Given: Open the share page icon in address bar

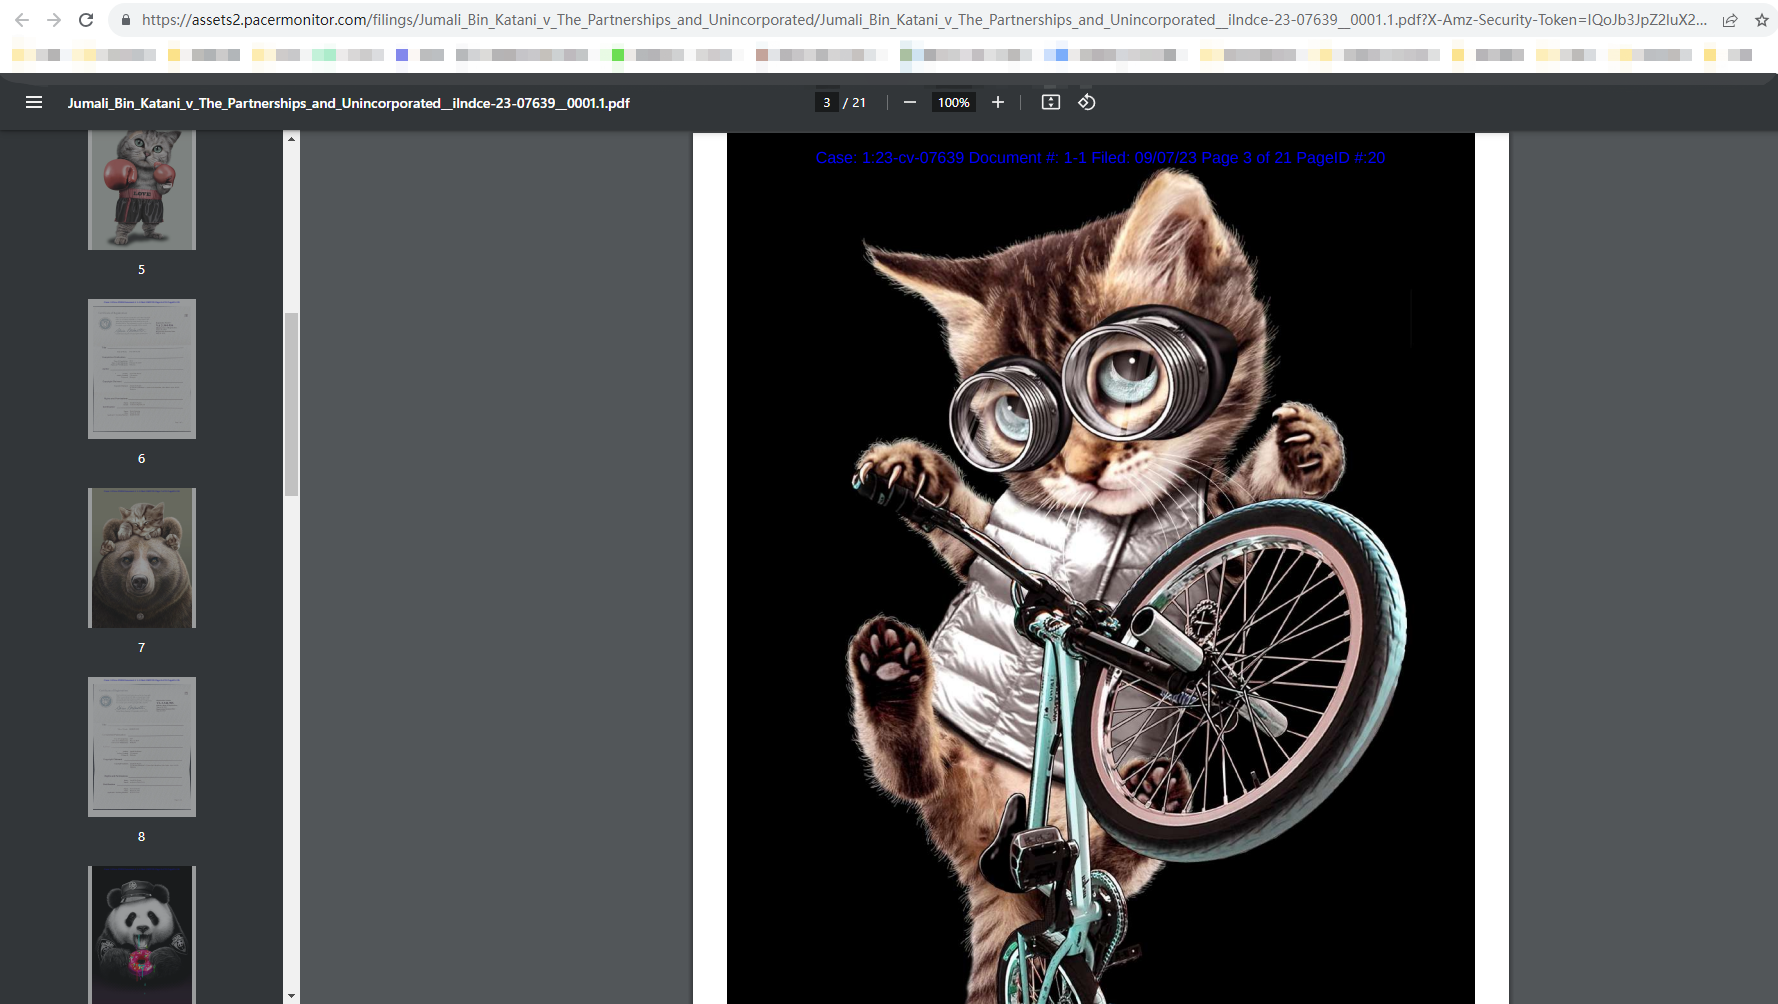Looking at the screenshot, I should [1730, 20].
